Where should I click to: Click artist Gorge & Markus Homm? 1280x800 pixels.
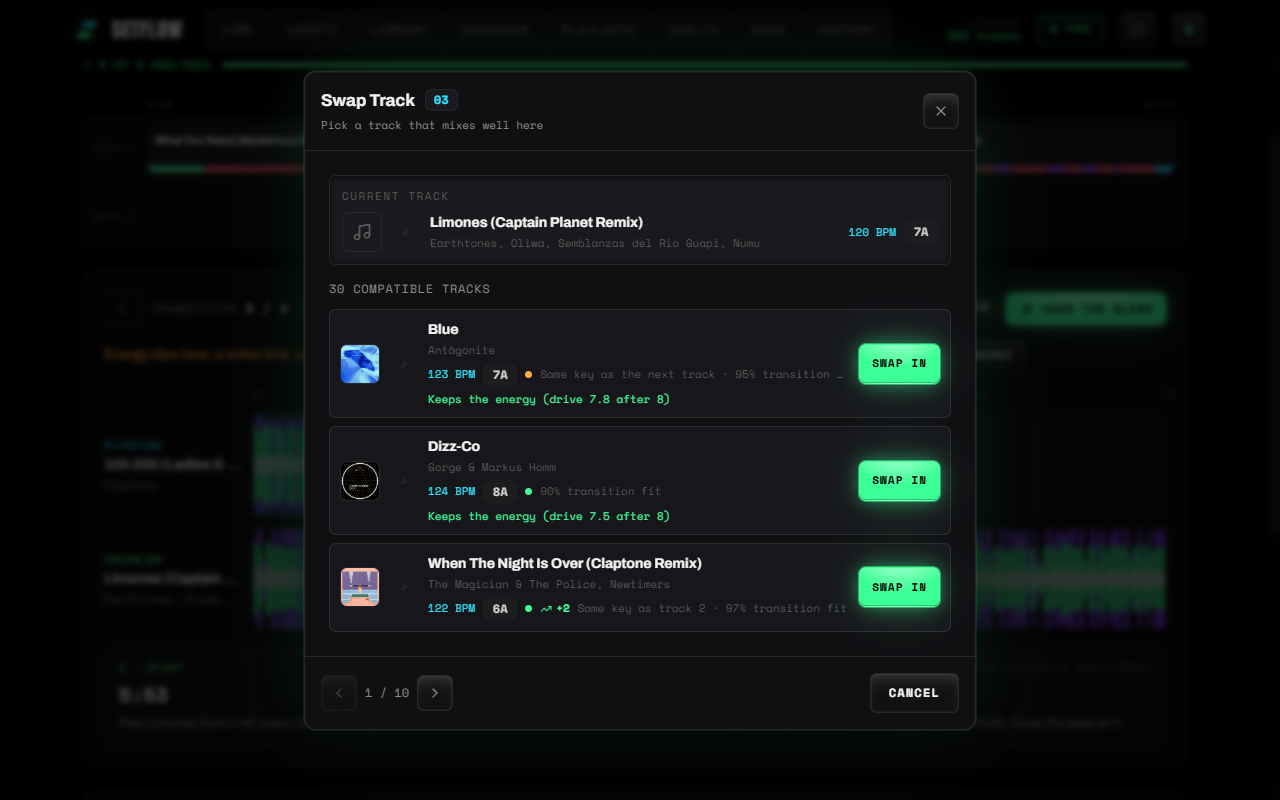492,467
